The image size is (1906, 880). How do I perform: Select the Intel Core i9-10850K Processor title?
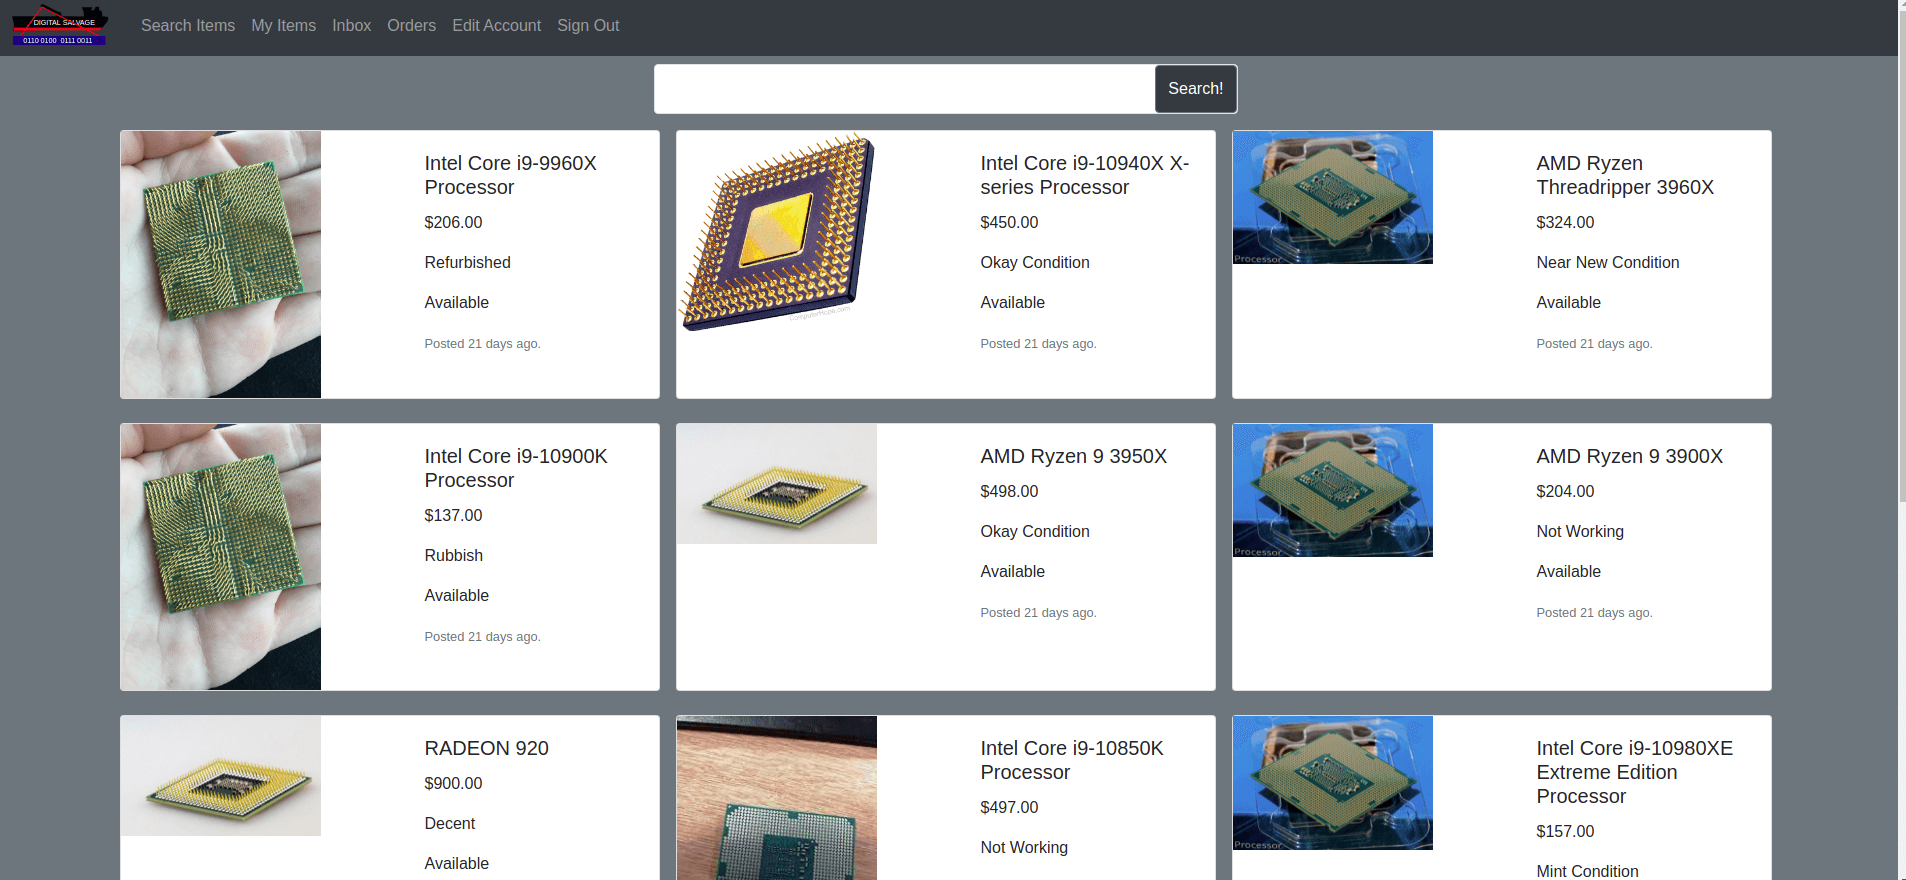tap(1072, 760)
